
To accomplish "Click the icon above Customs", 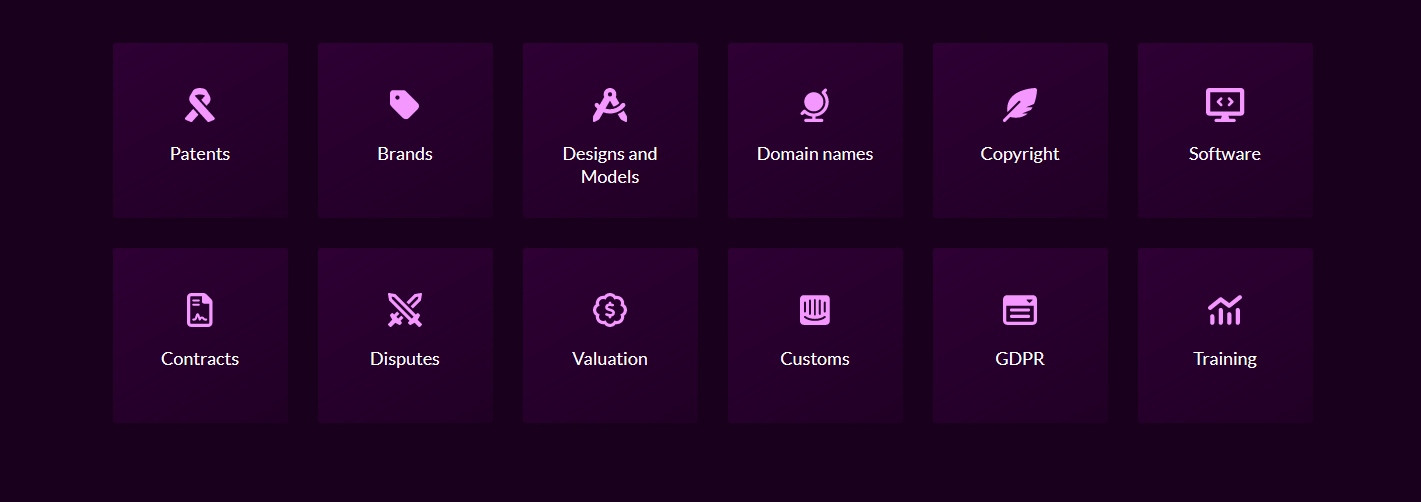I will [x=815, y=310].
